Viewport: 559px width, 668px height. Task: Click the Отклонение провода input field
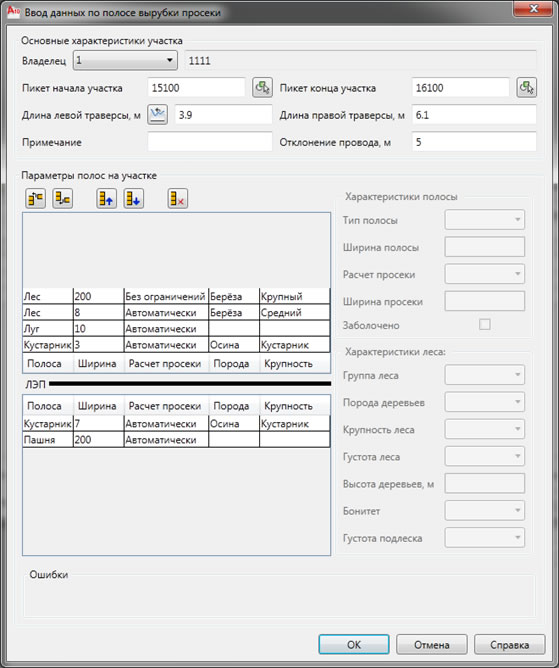tap(474, 142)
